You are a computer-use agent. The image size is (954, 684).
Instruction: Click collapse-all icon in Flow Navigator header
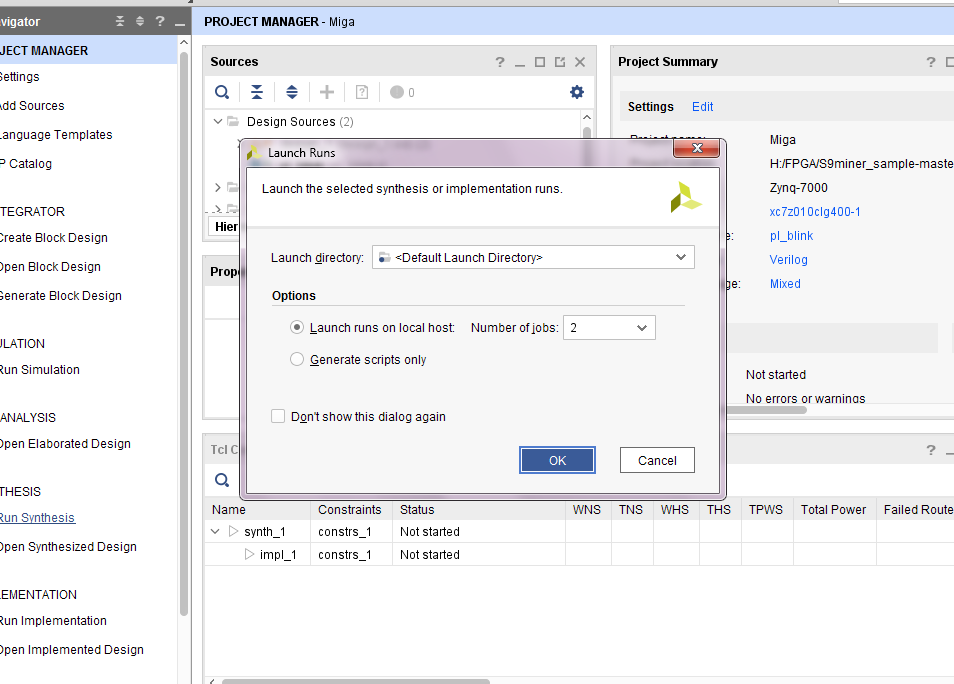120,21
